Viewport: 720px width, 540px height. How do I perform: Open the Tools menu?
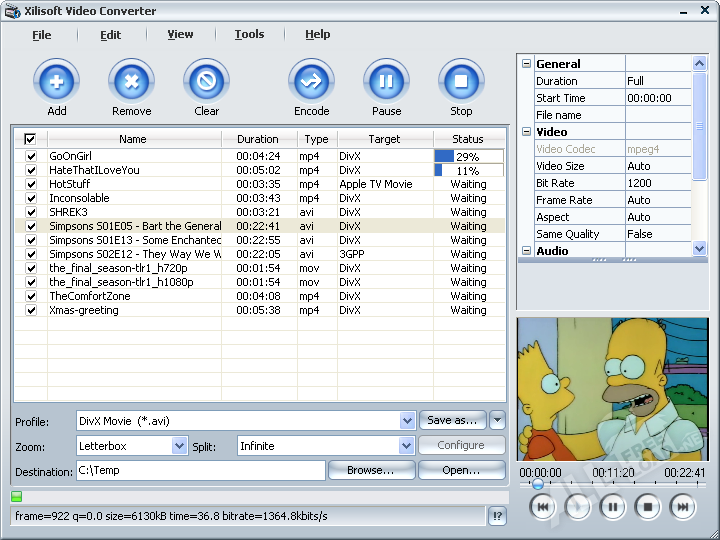click(x=249, y=34)
